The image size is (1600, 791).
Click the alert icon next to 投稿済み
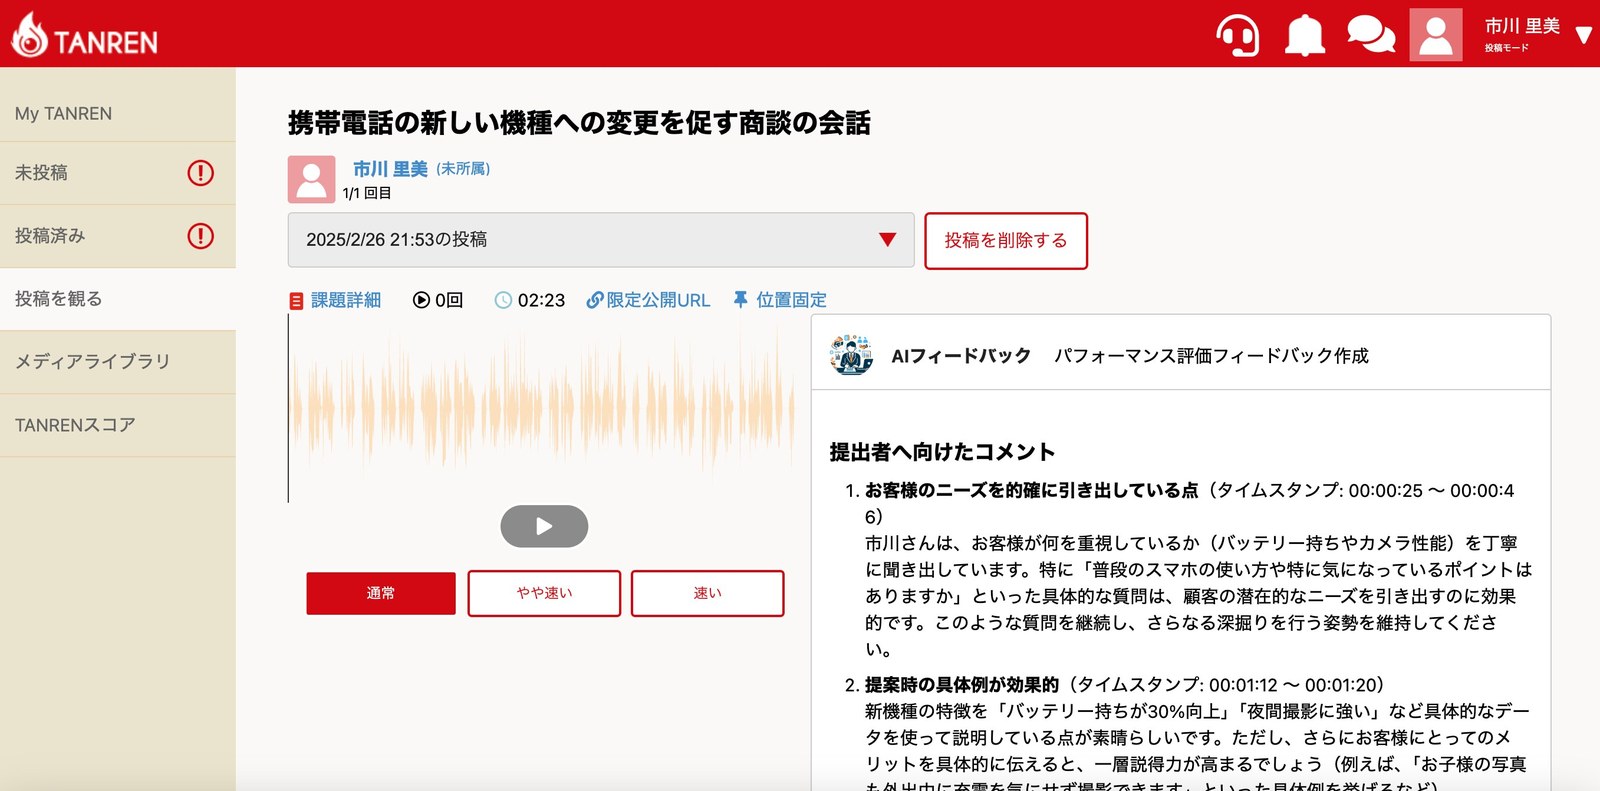(x=200, y=236)
